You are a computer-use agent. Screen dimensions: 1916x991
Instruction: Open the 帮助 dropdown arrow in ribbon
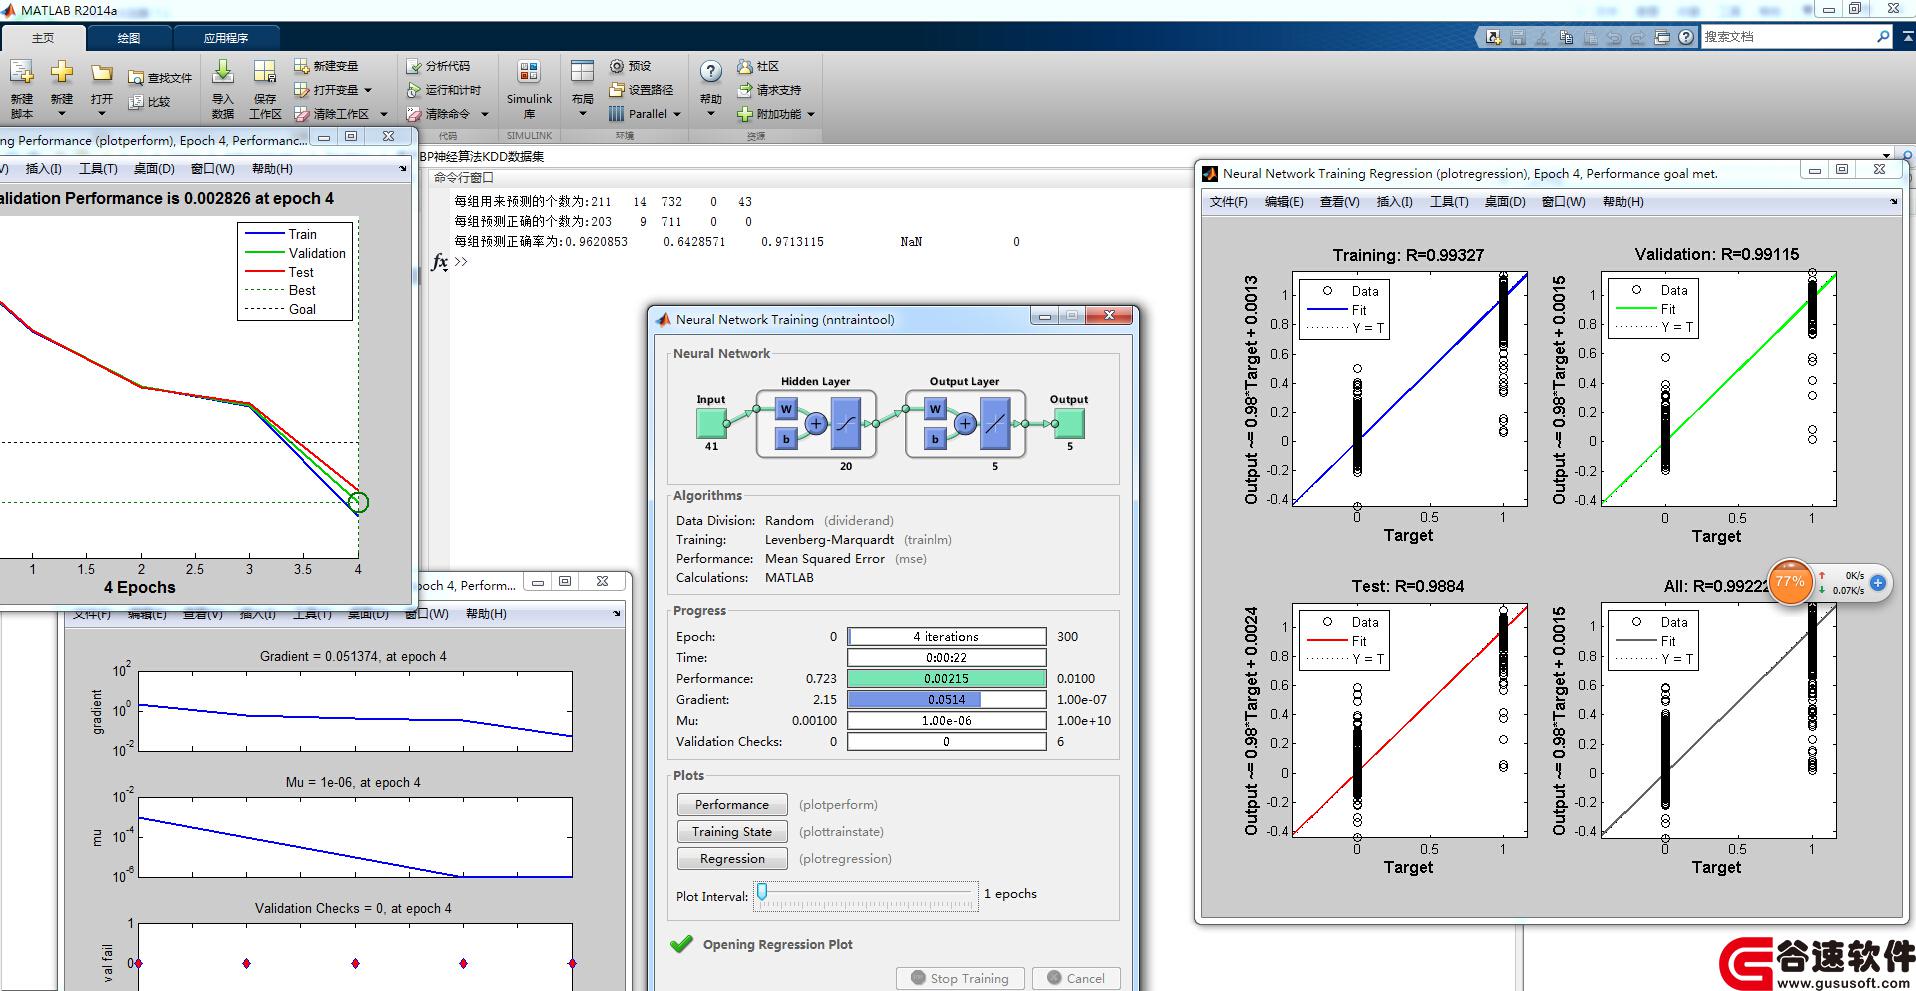pyautogui.click(x=711, y=114)
